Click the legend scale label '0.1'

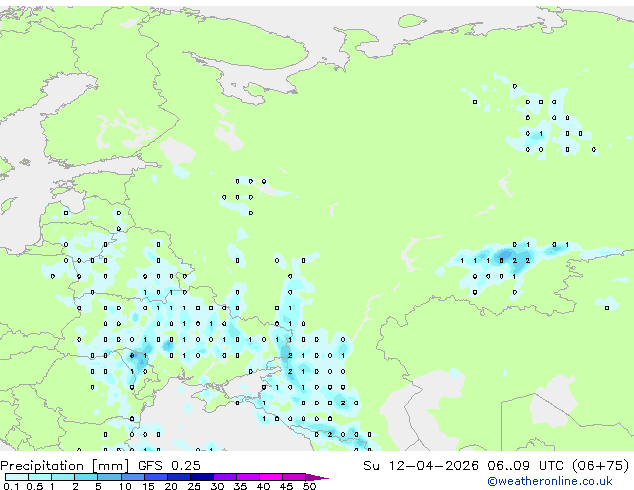[x=11, y=486]
